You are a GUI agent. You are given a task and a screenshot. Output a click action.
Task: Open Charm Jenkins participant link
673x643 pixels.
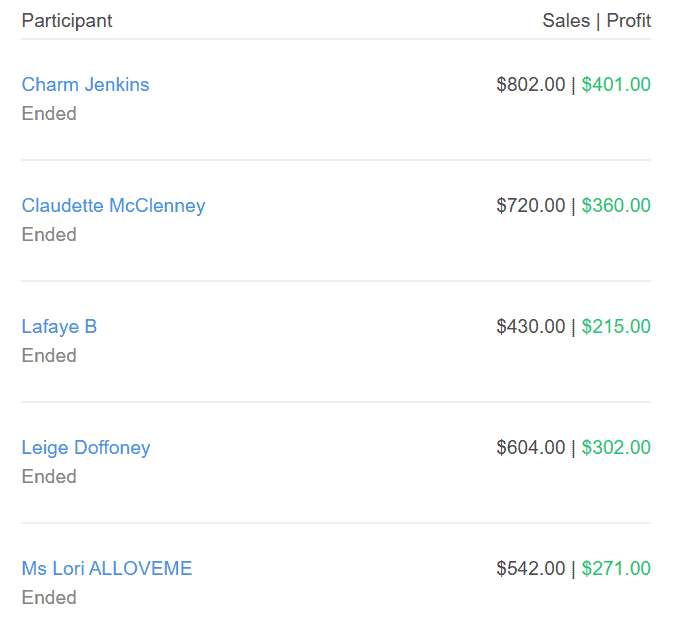[x=85, y=85]
